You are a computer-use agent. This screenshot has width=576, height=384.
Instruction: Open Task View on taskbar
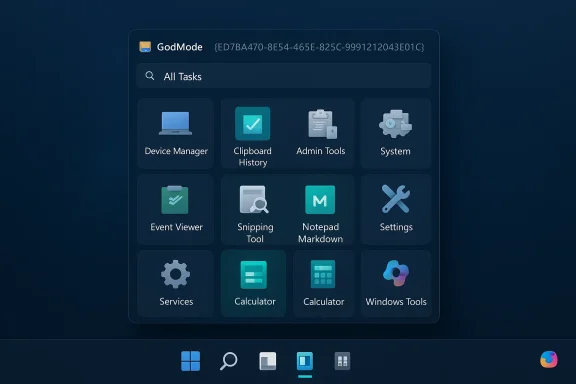coord(267,361)
